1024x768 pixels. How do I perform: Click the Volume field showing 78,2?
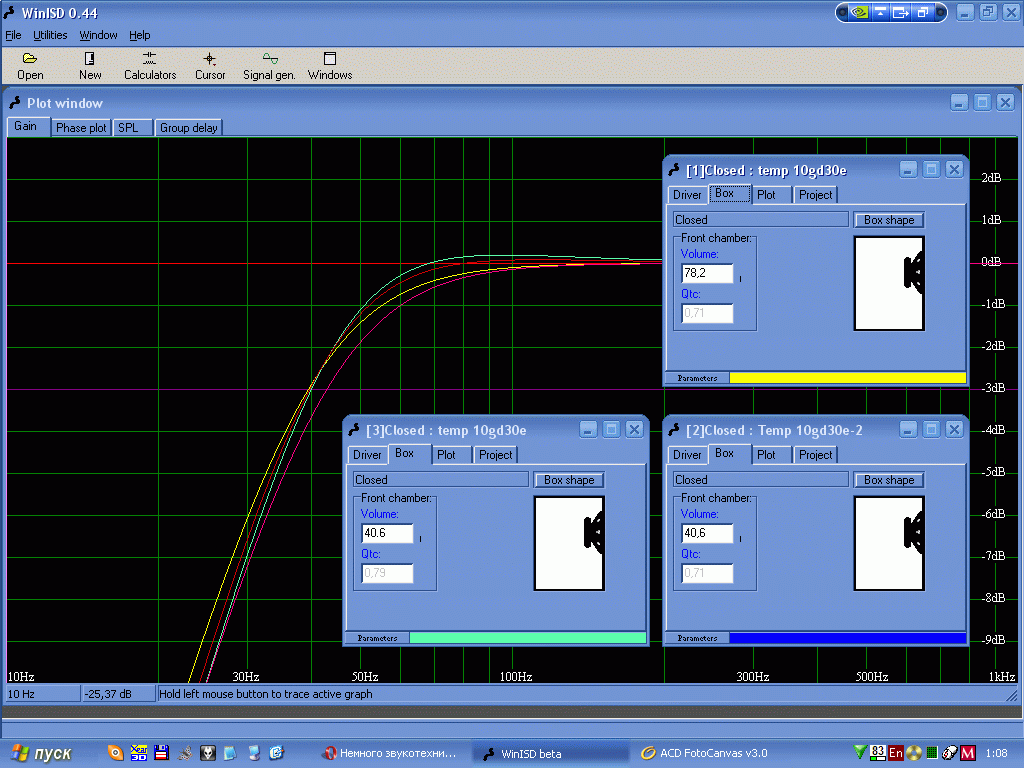(706, 274)
